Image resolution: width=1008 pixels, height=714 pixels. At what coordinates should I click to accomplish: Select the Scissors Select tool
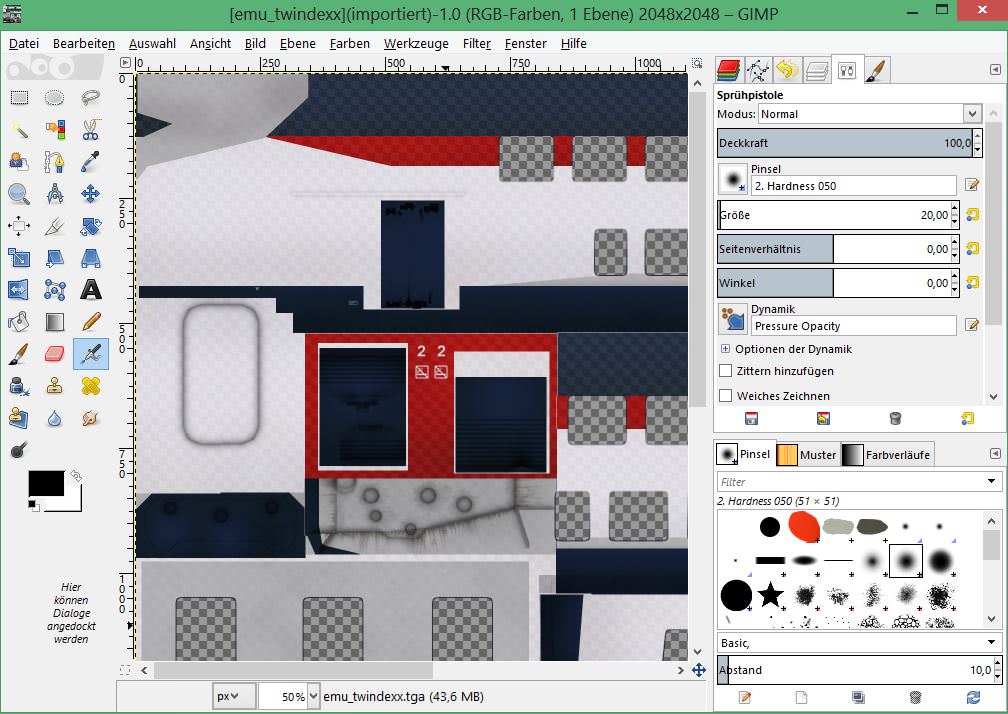[x=91, y=130]
